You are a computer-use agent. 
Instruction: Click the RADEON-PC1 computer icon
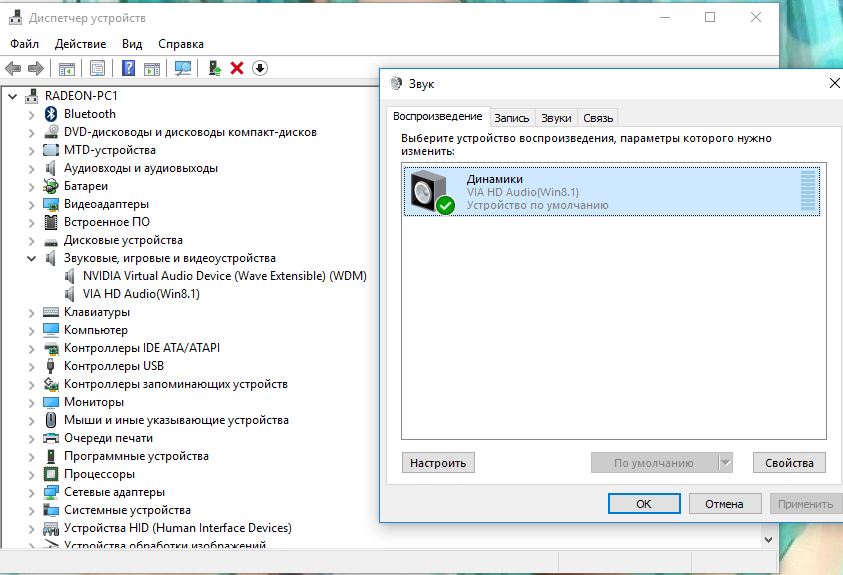click(x=32, y=96)
